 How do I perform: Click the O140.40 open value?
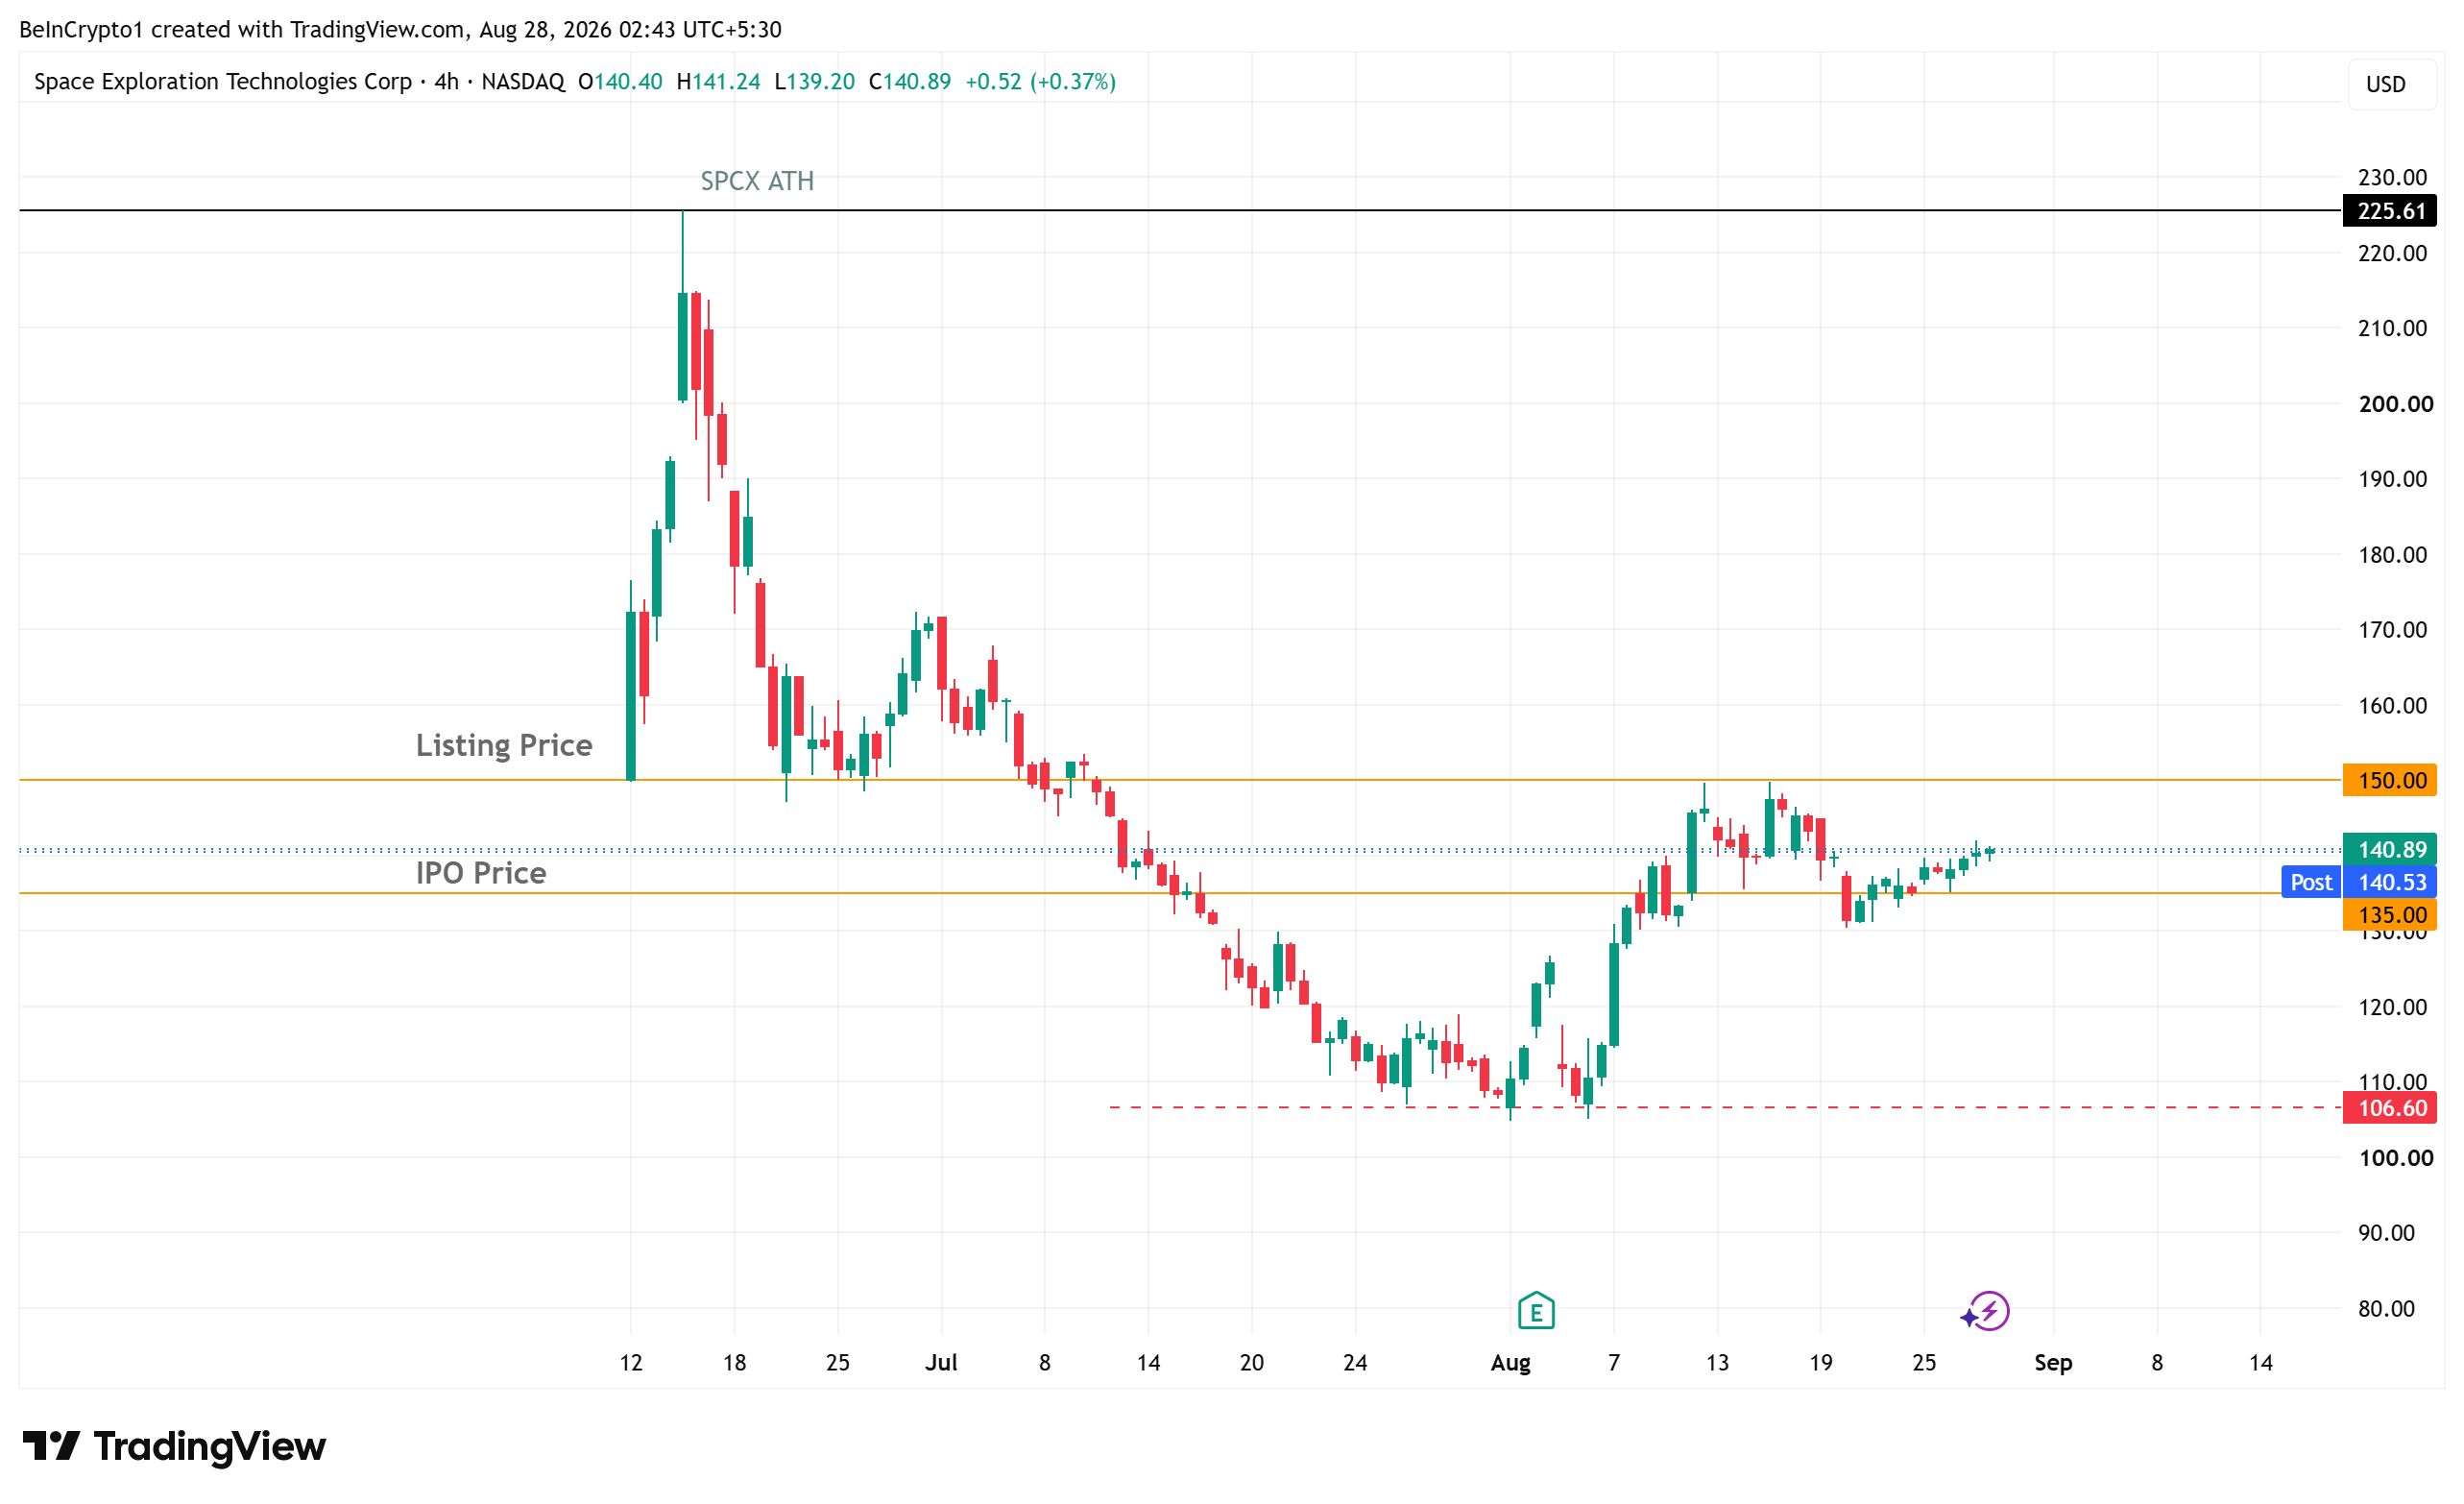pos(620,82)
